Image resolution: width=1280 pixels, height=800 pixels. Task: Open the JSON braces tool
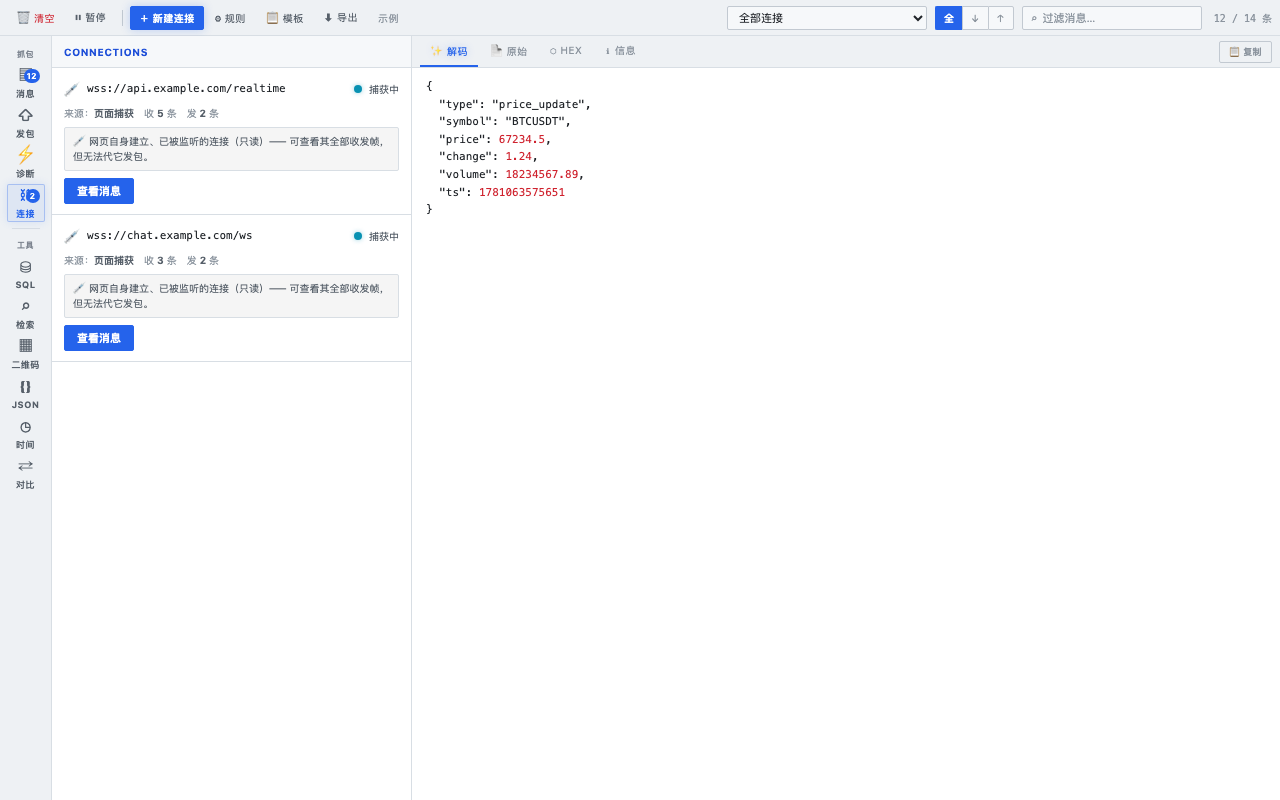tap(25, 394)
